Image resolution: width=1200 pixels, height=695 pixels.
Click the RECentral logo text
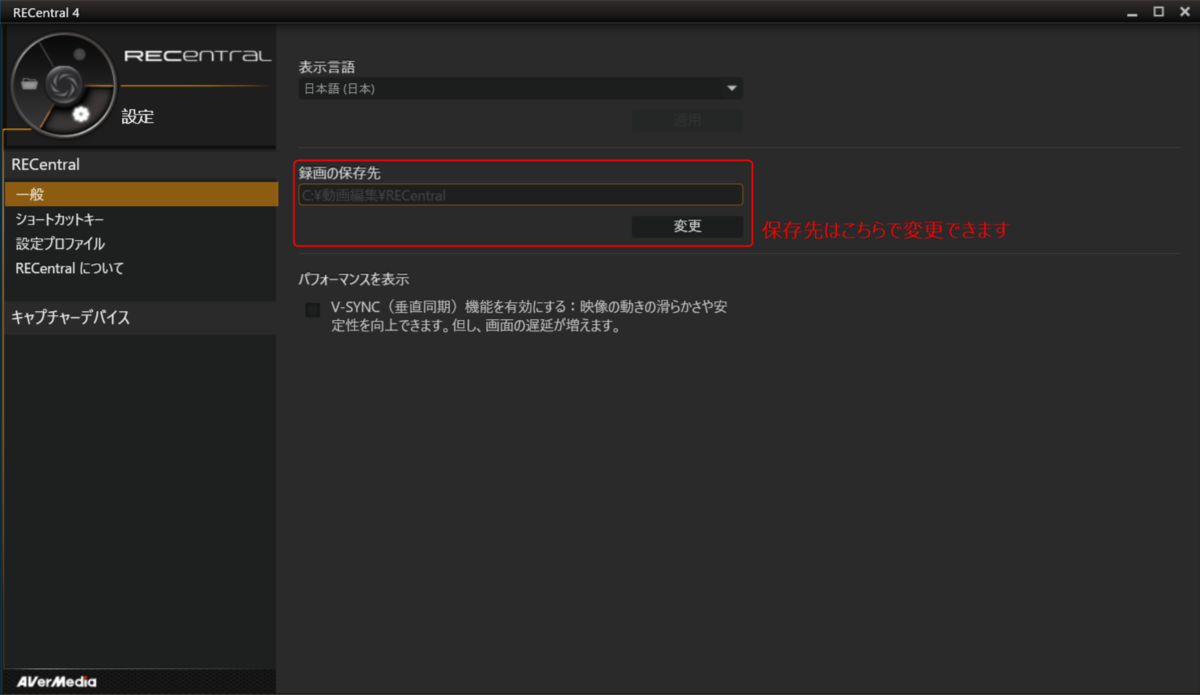click(x=198, y=57)
